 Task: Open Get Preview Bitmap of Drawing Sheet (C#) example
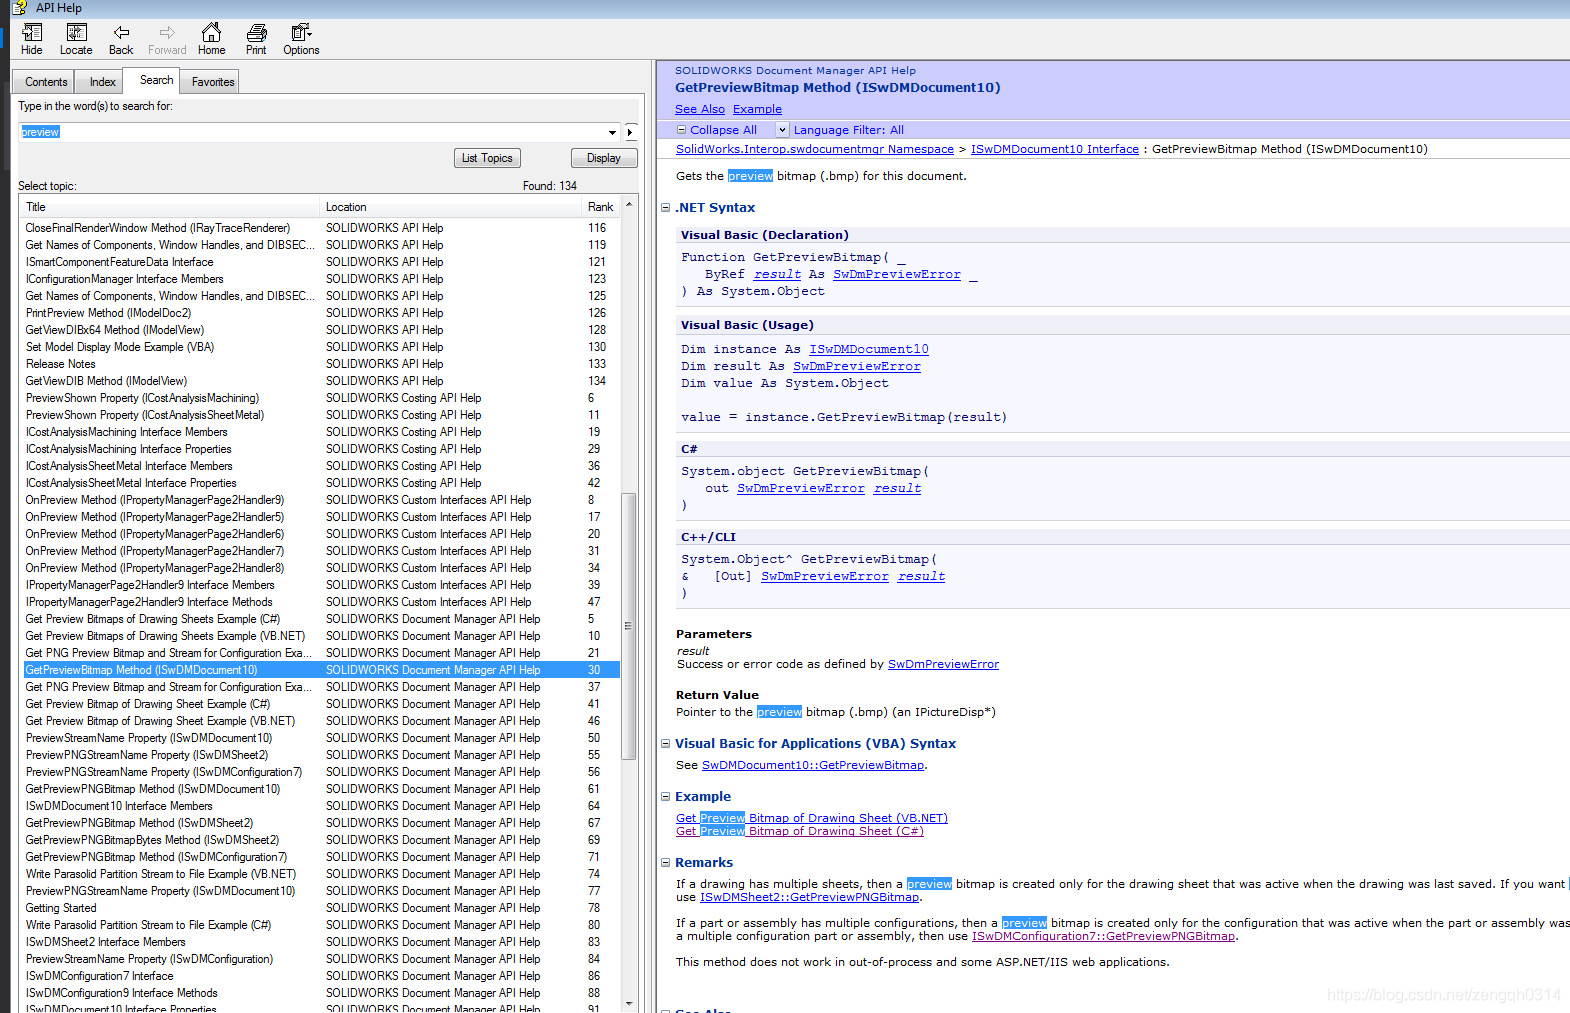[800, 831]
